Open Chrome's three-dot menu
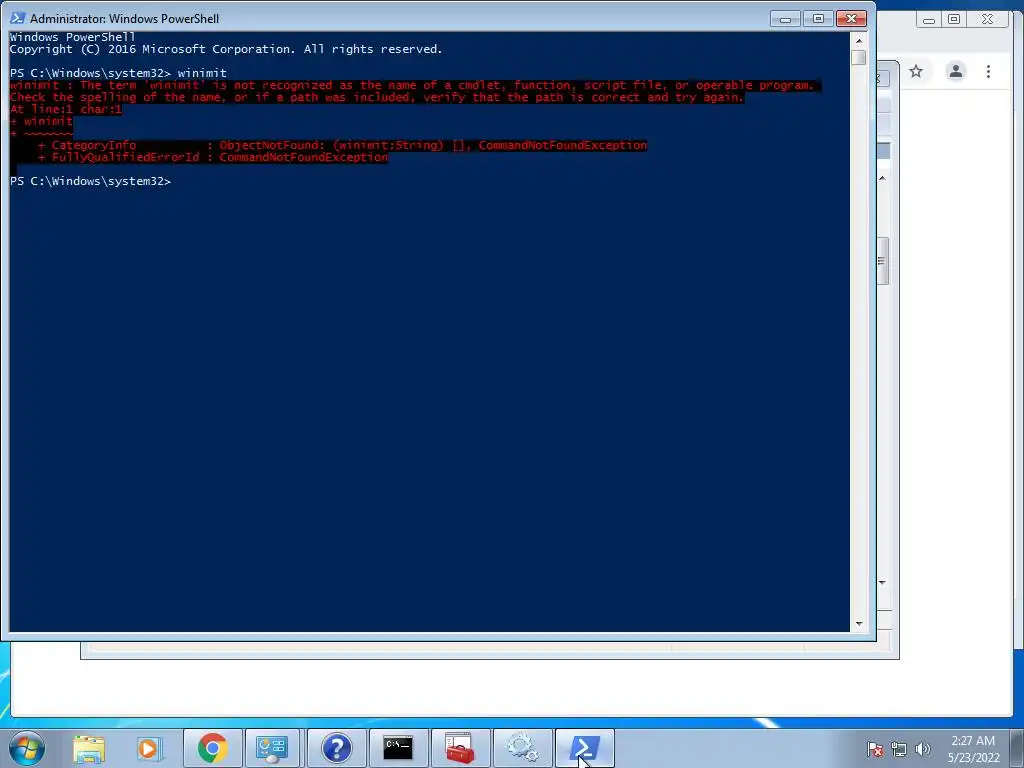This screenshot has width=1024, height=768. [x=988, y=71]
